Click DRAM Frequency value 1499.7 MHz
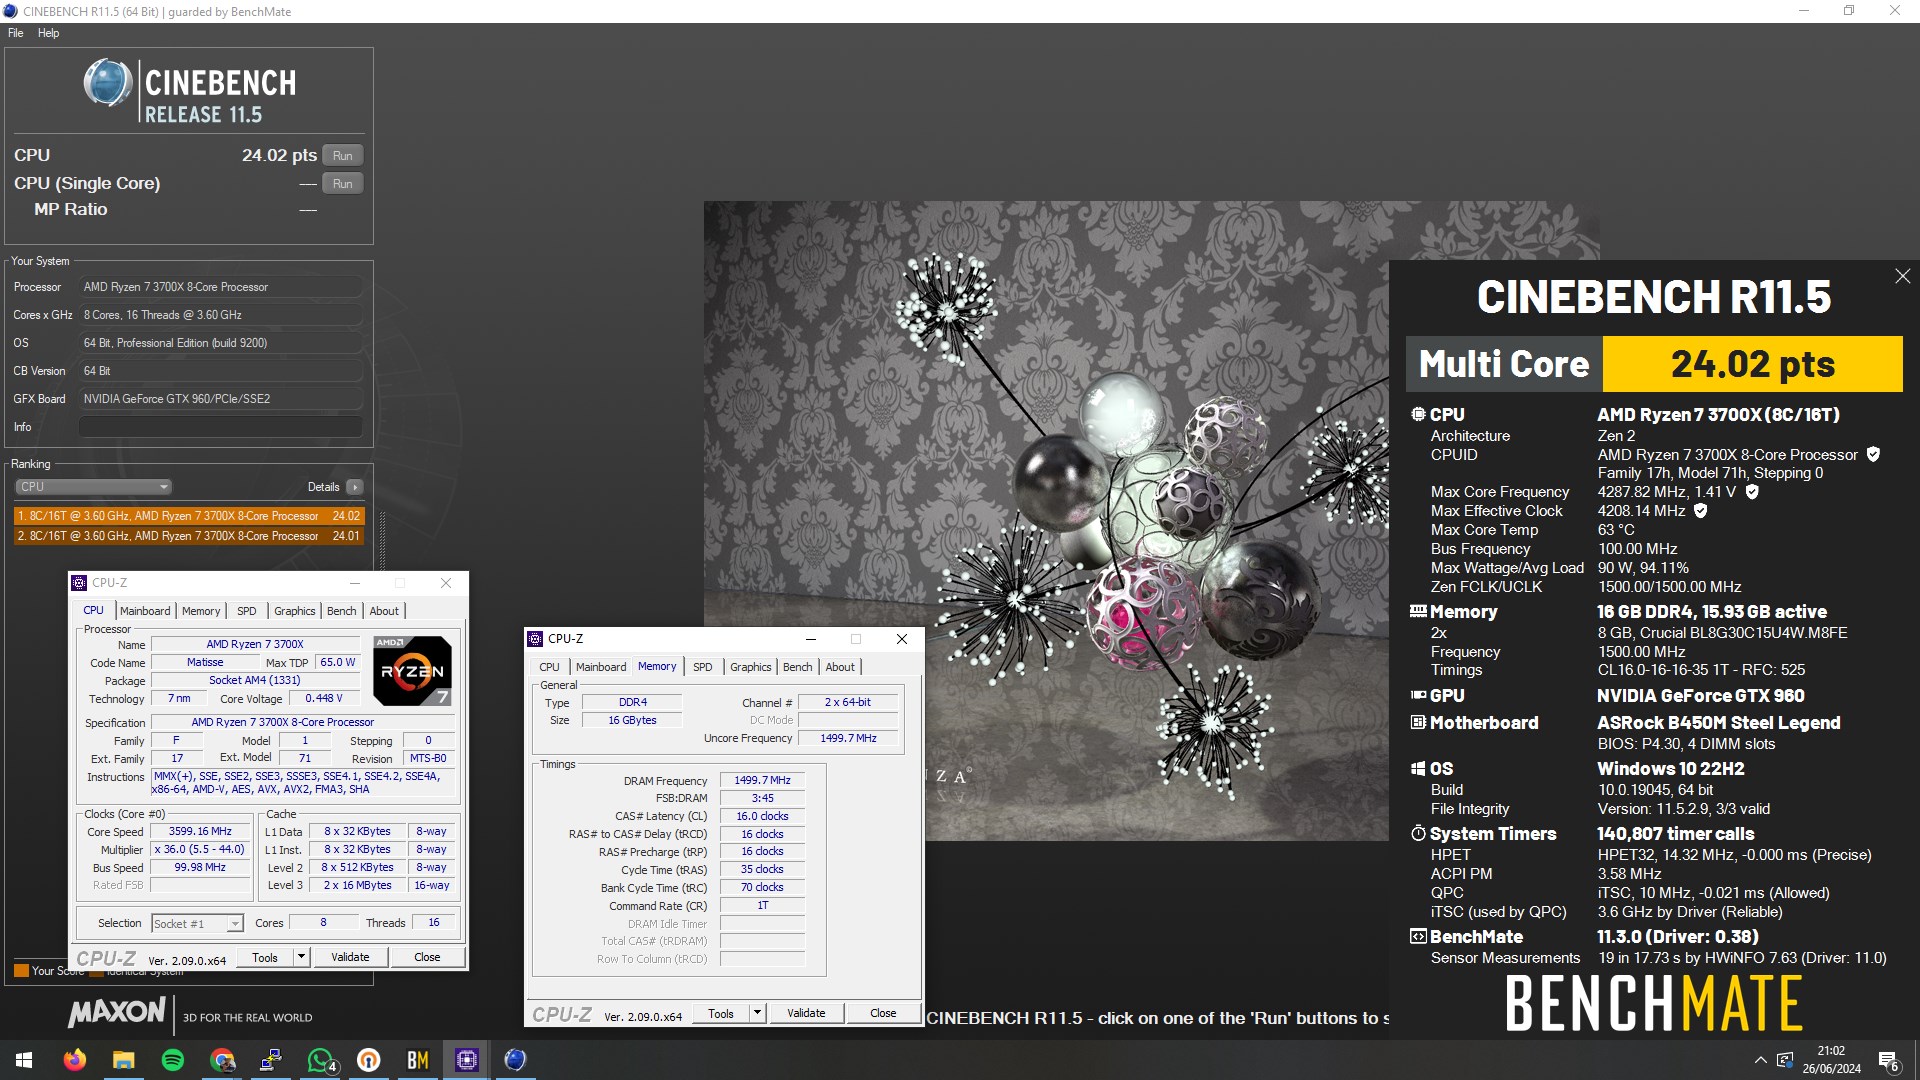The height and width of the screenshot is (1080, 1920). pyautogui.click(x=762, y=780)
